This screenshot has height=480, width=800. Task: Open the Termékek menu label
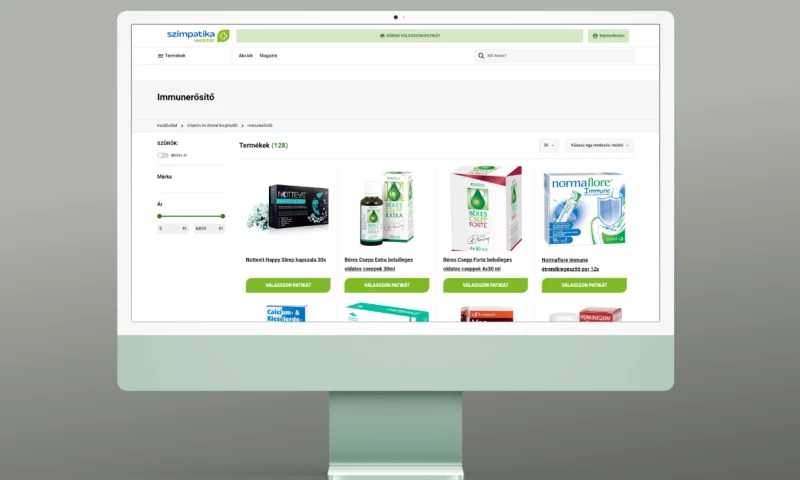point(175,56)
